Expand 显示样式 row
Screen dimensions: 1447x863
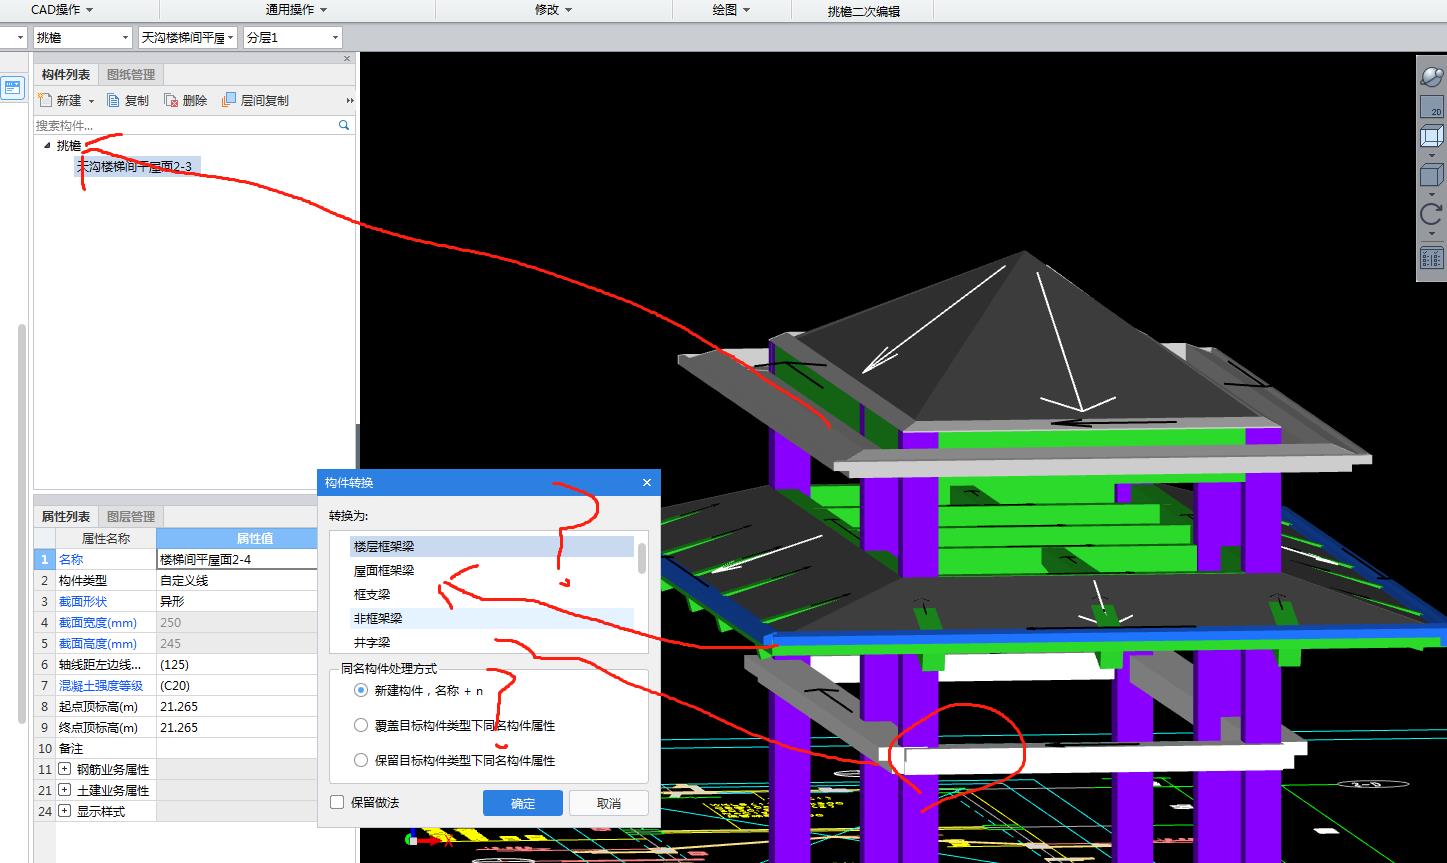coord(65,811)
